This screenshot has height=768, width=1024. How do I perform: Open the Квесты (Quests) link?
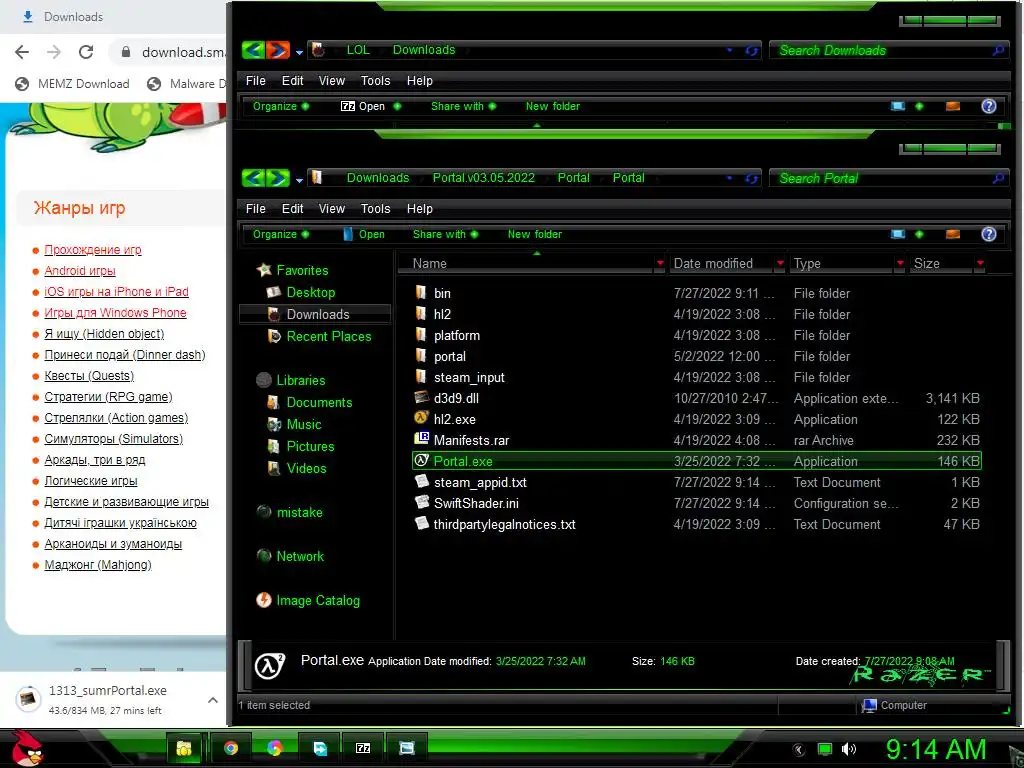89,376
